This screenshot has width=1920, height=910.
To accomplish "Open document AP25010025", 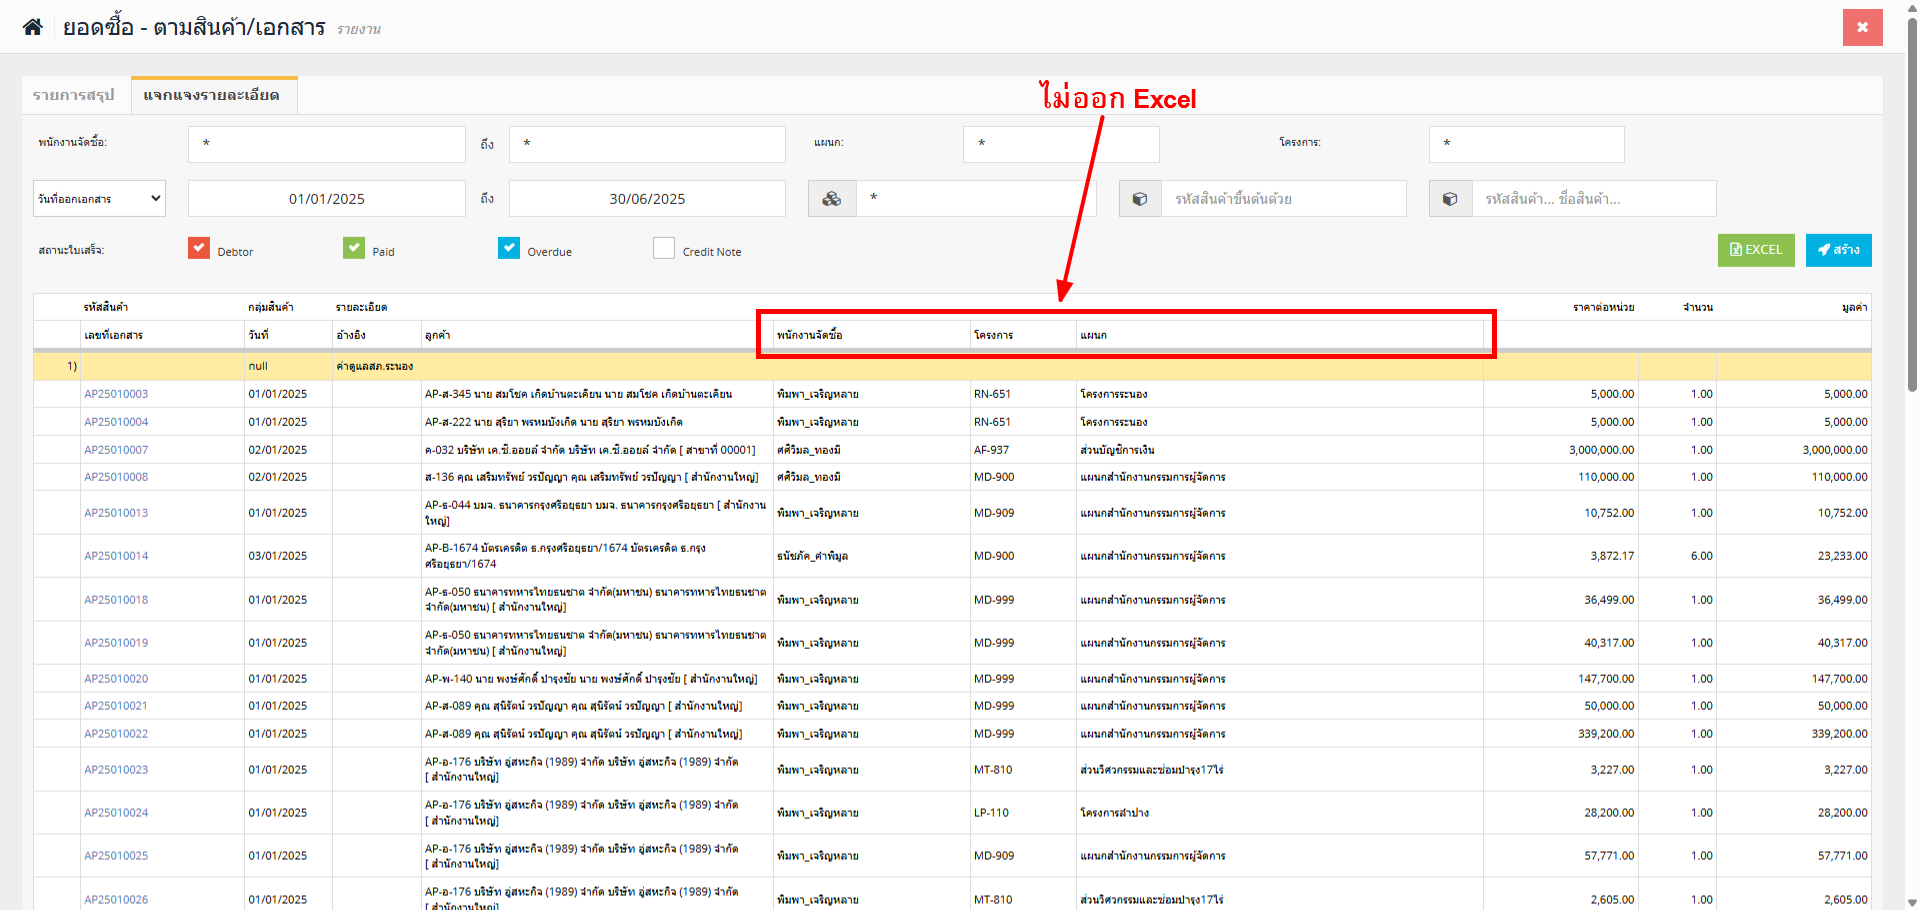I will pyautogui.click(x=116, y=856).
